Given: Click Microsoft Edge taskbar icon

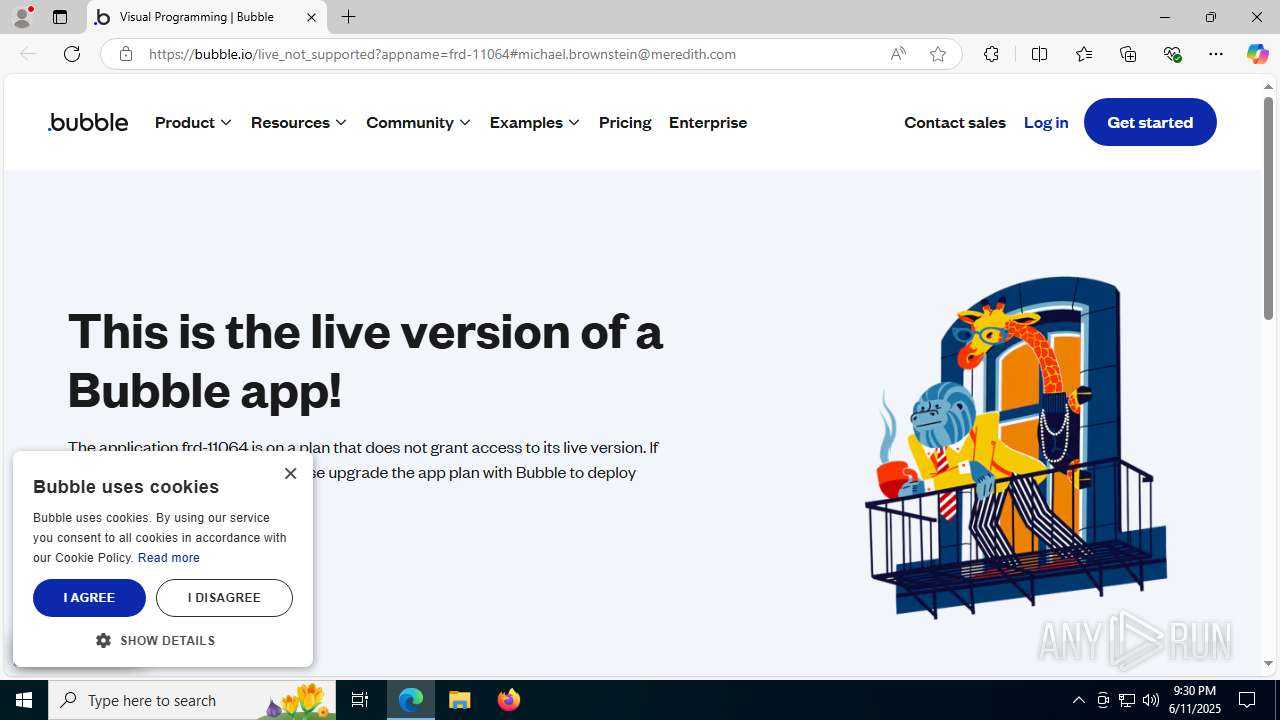Looking at the screenshot, I should point(411,700).
